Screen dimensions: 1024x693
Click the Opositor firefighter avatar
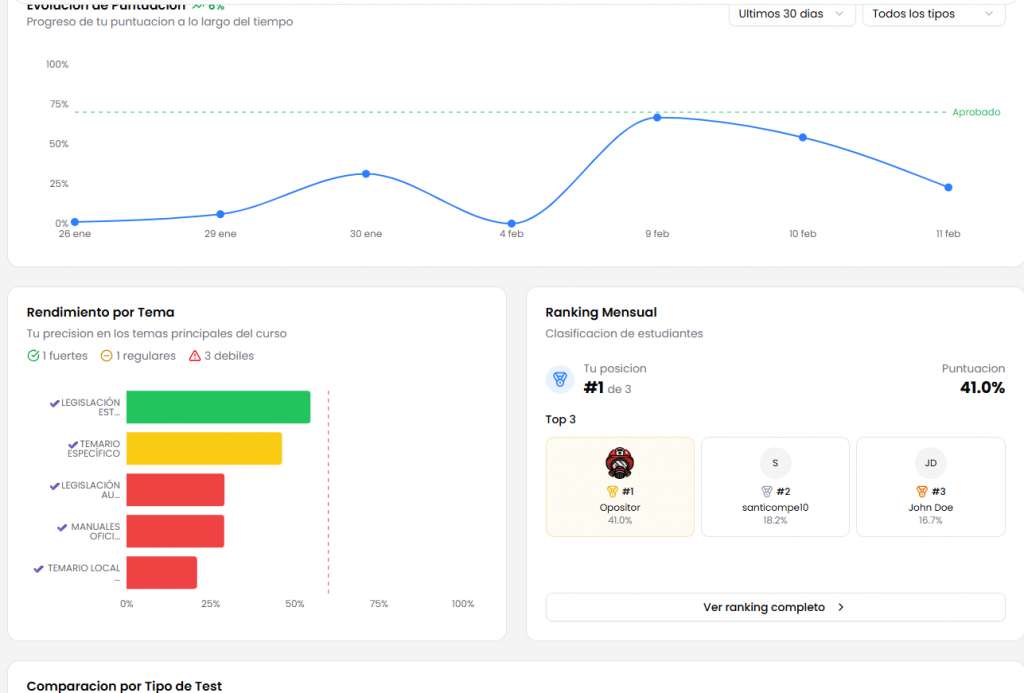(x=620, y=463)
